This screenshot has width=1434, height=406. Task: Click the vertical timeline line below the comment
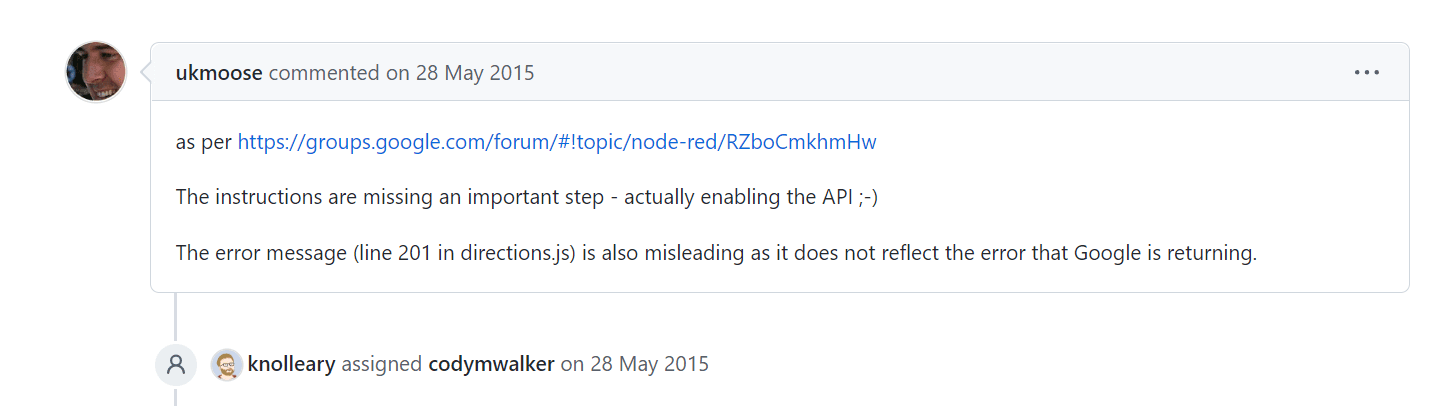tap(176, 316)
